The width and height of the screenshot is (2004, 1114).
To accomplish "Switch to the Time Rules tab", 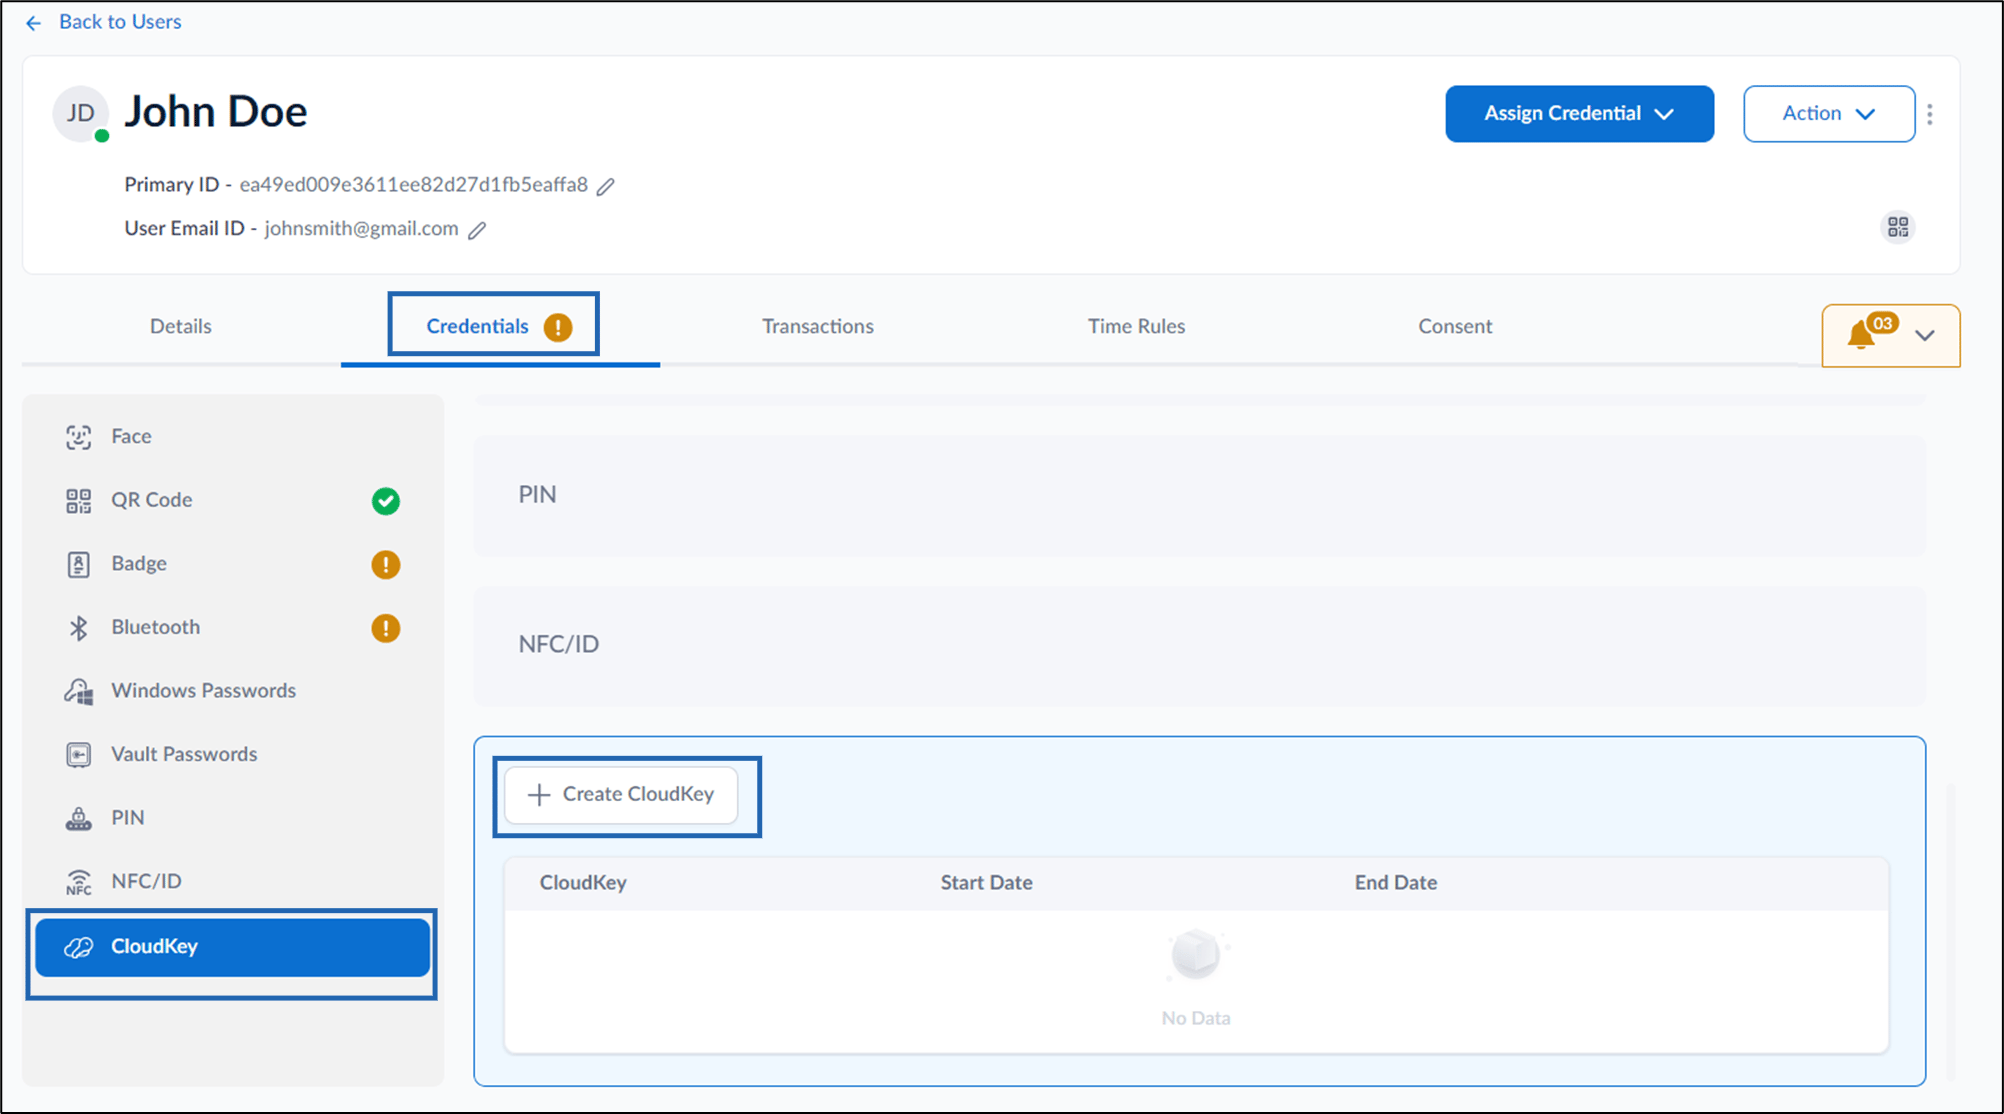I will (x=1137, y=326).
